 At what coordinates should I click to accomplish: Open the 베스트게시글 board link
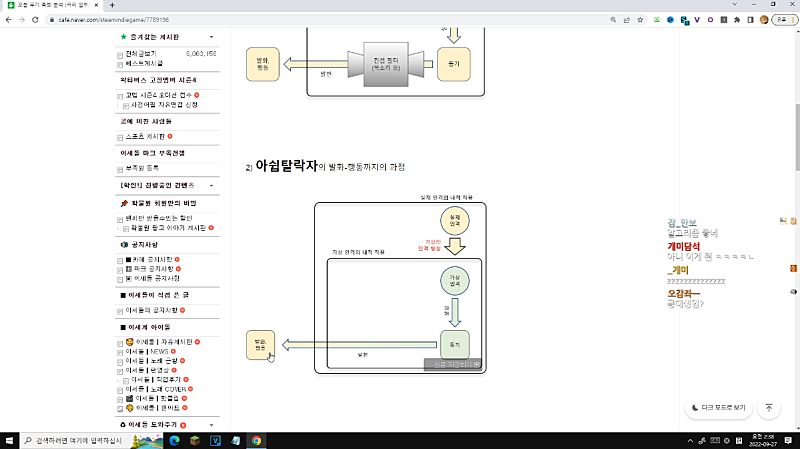tap(144, 63)
